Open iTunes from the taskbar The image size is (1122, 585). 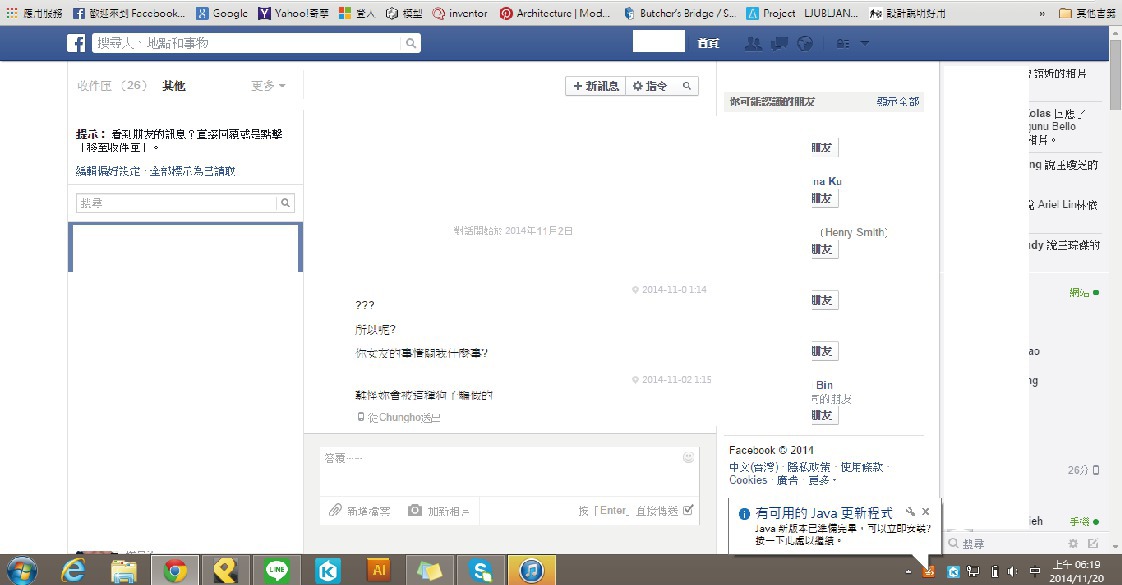tap(531, 570)
